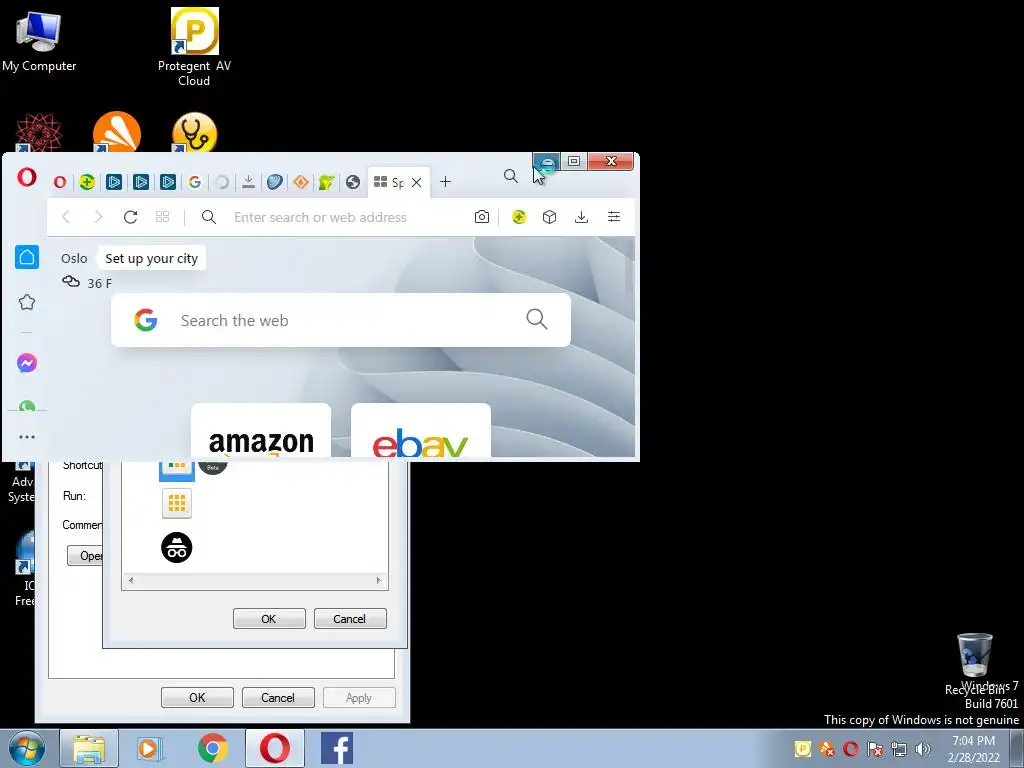The width and height of the screenshot is (1024, 768).
Task: Open the Opera main menu logo
Action: (x=27, y=177)
